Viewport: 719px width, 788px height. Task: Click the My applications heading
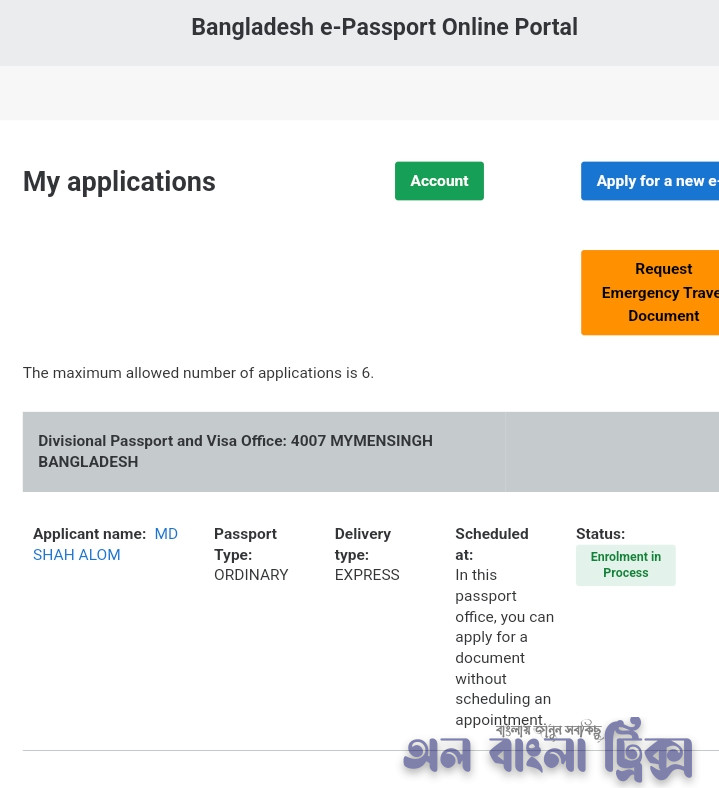tap(119, 181)
